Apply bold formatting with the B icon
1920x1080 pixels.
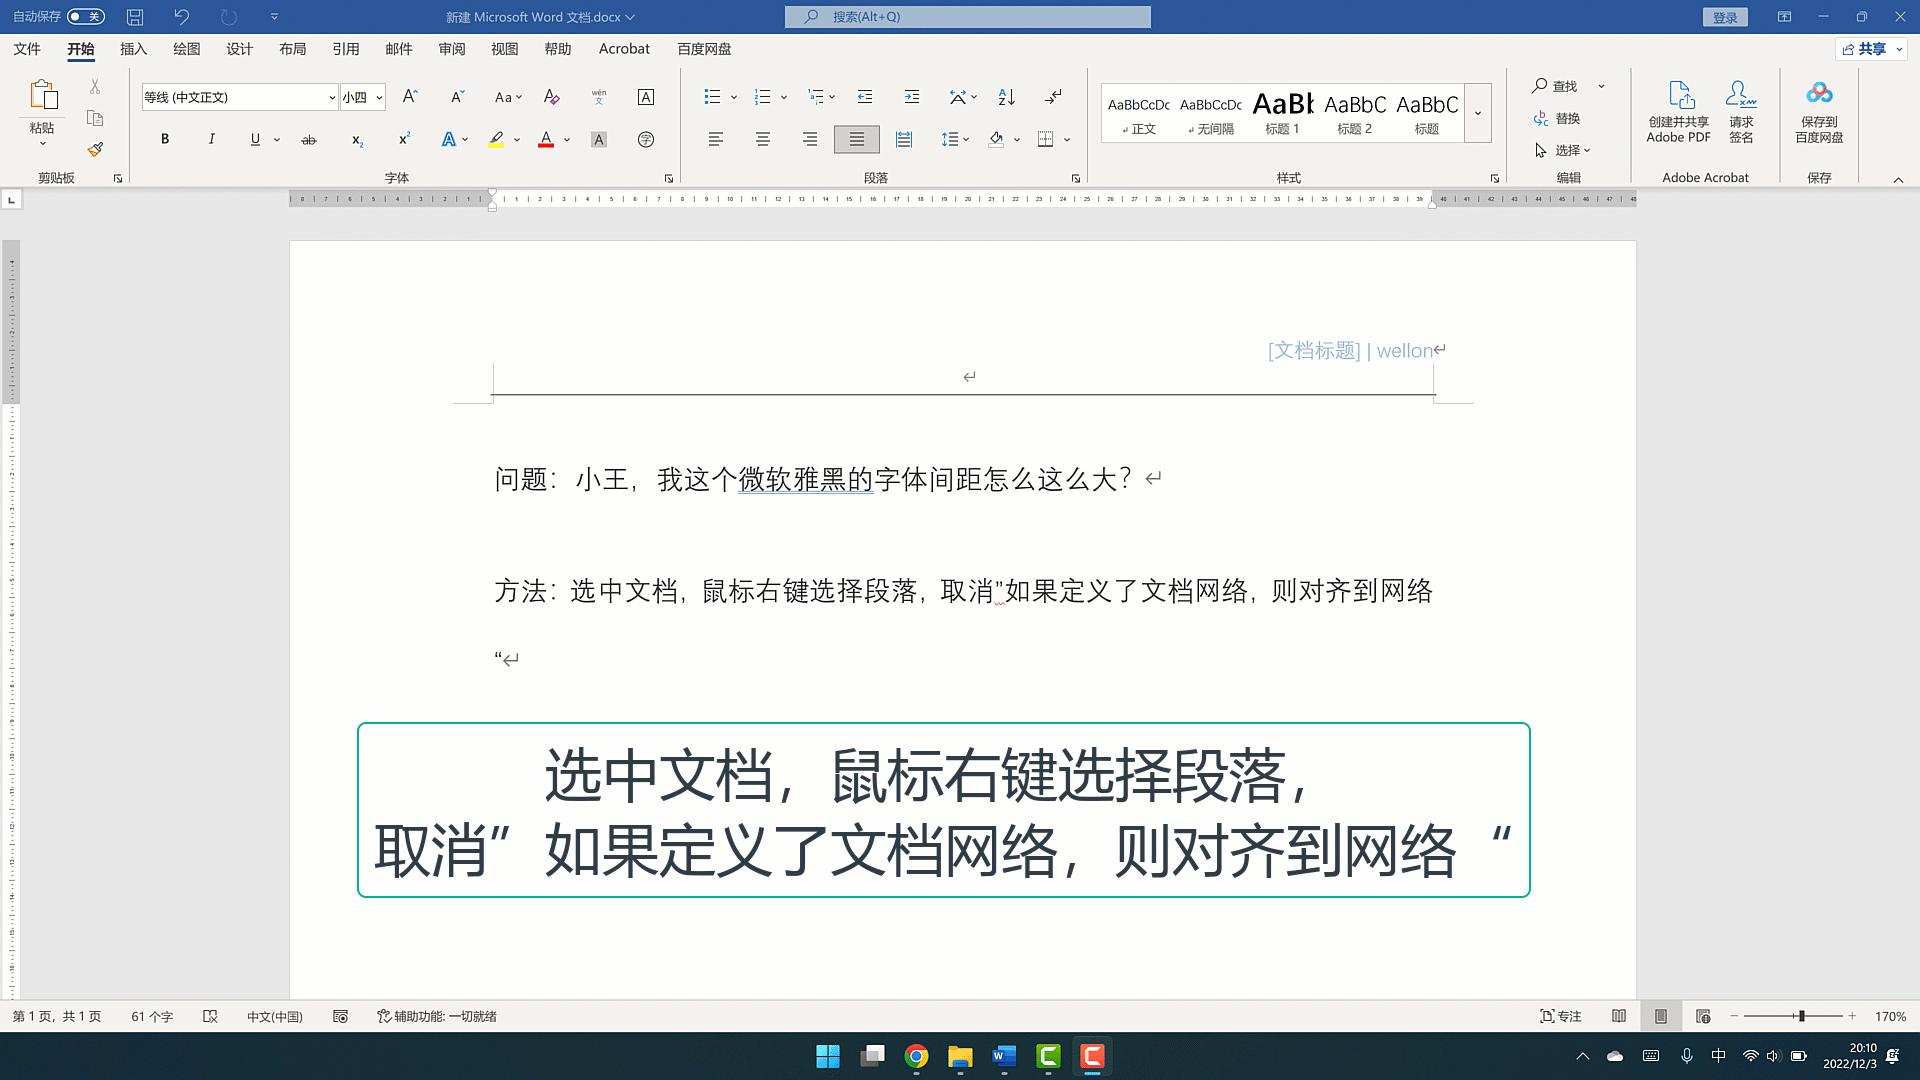click(164, 139)
